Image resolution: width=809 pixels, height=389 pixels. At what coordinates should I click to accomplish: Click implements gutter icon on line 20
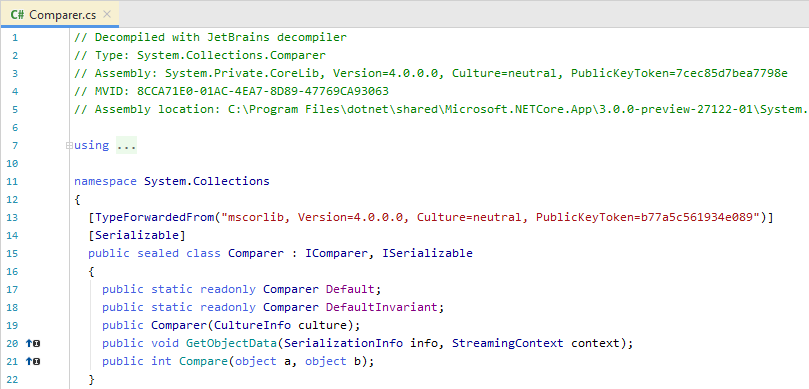click(33, 343)
